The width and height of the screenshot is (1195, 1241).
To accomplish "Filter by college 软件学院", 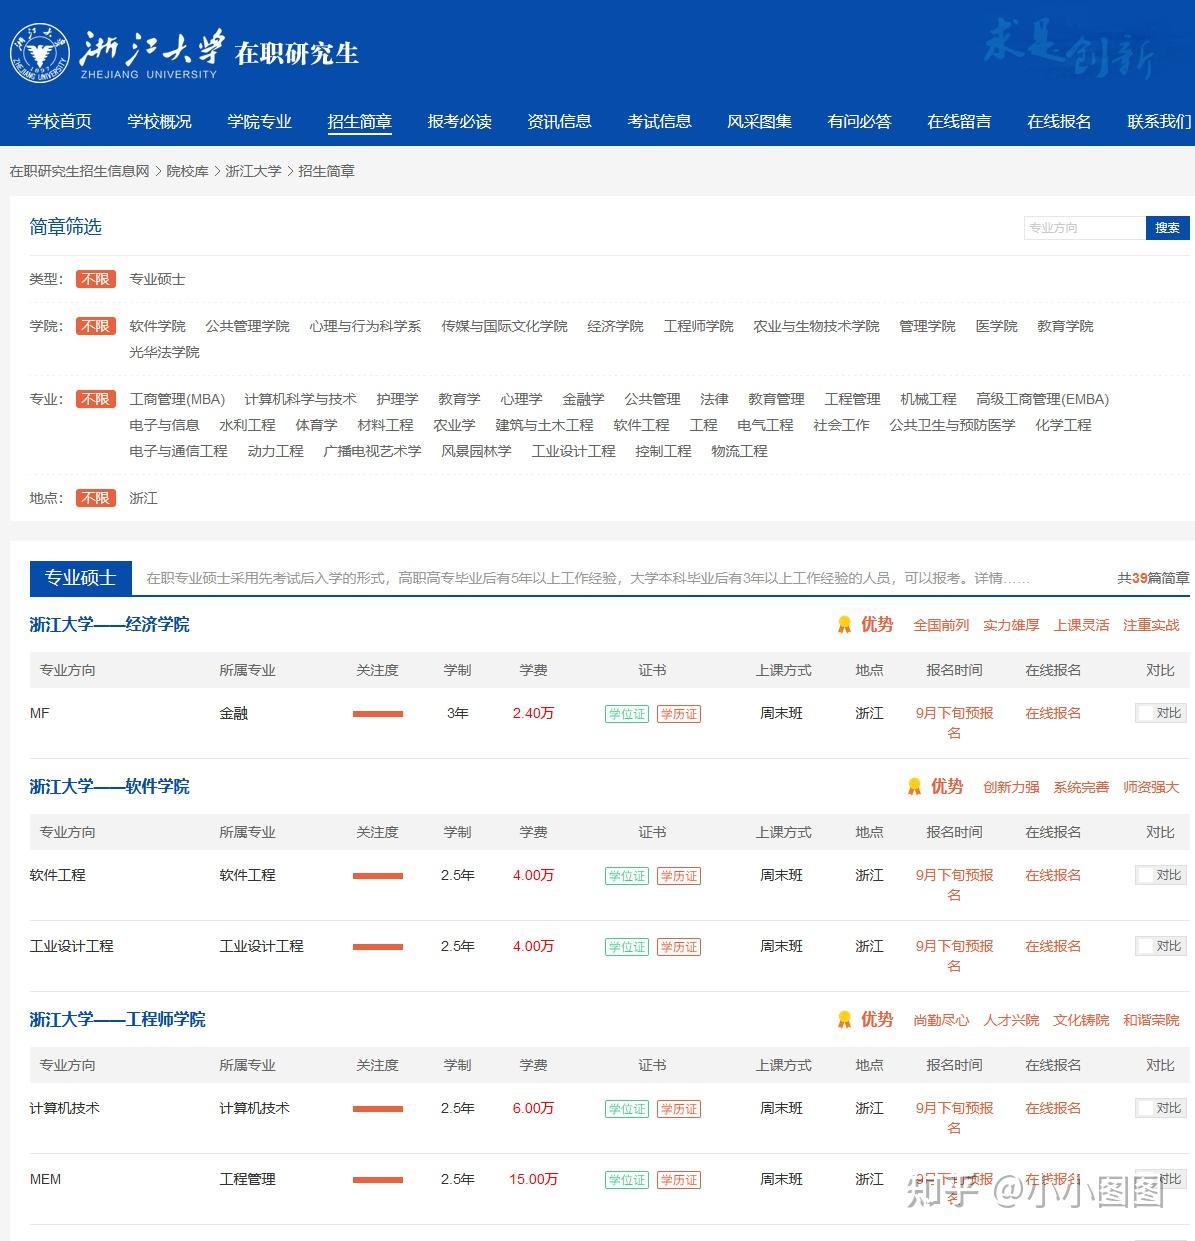I will (157, 326).
